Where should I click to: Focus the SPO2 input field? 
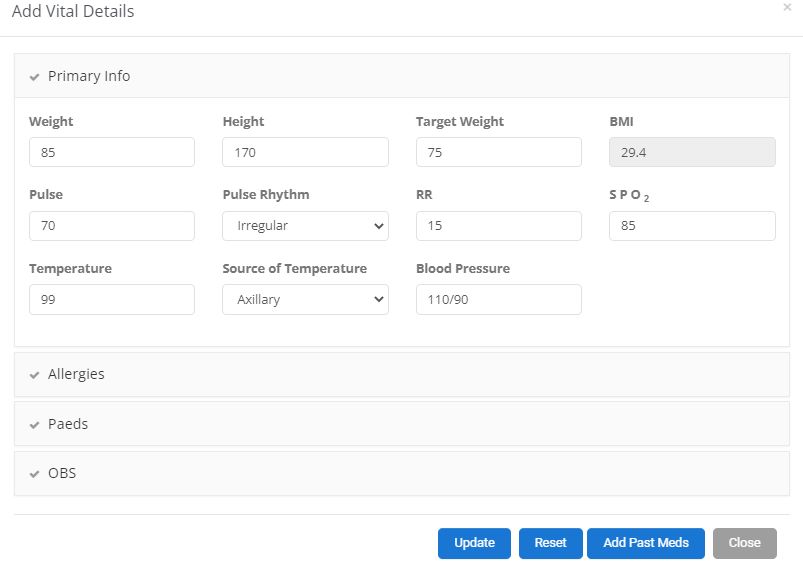point(692,226)
